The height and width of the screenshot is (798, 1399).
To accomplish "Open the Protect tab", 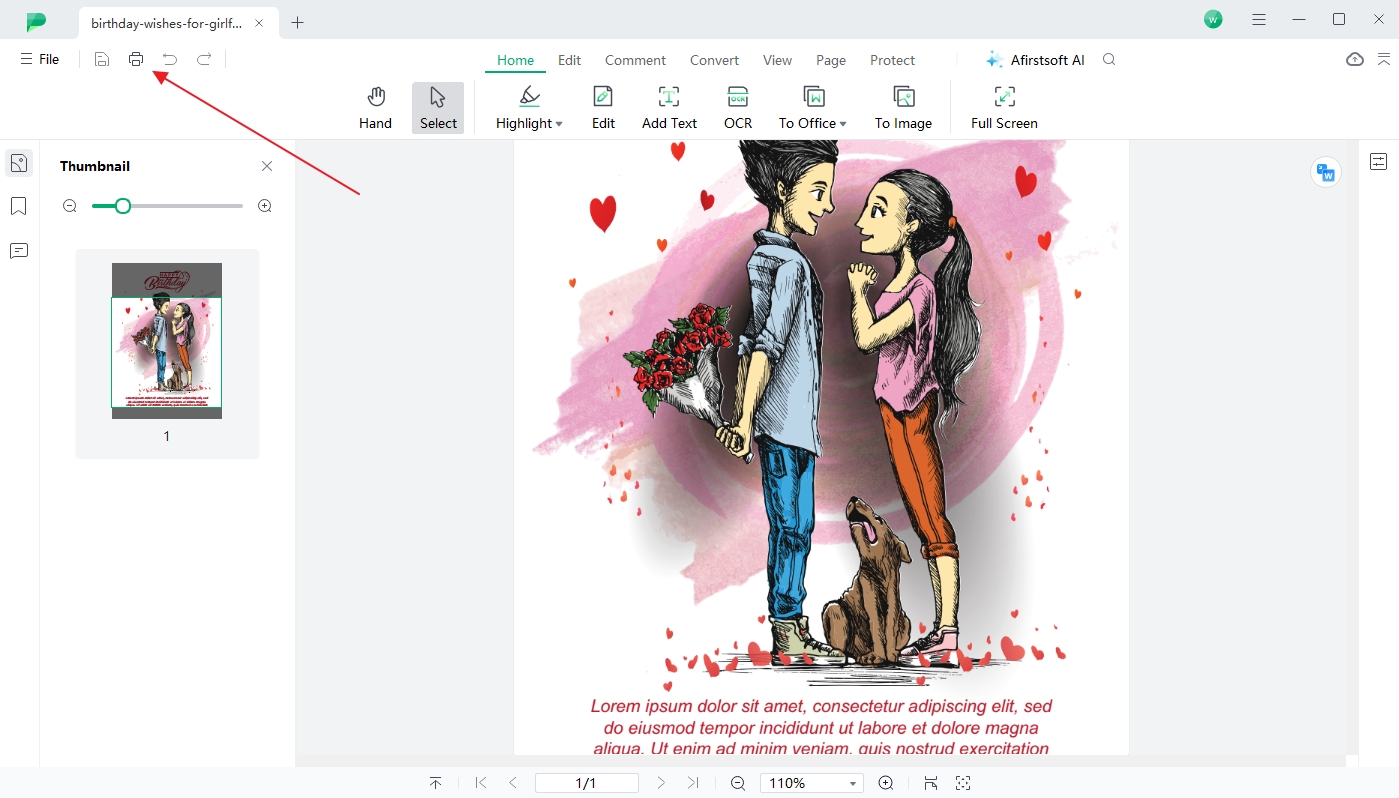I will click(892, 60).
